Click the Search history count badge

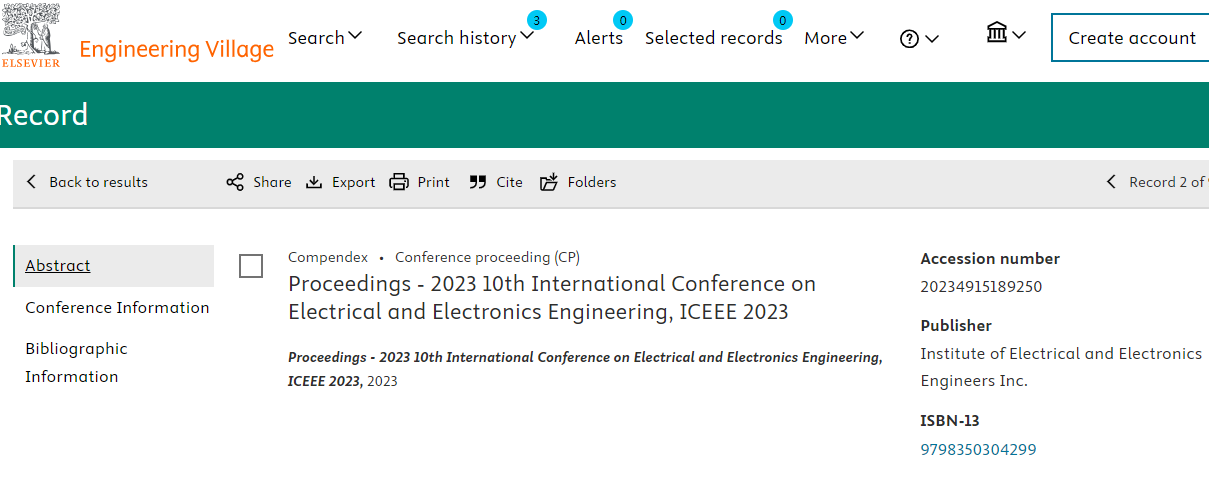coord(537,20)
